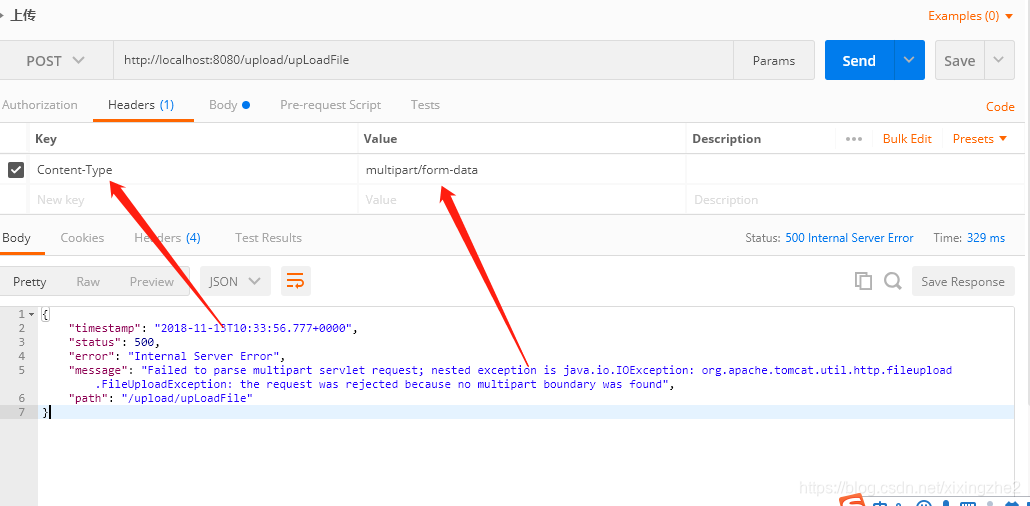Click the empty Value placeholder field
Image resolution: width=1030 pixels, height=506 pixels.
pyautogui.click(x=522, y=200)
